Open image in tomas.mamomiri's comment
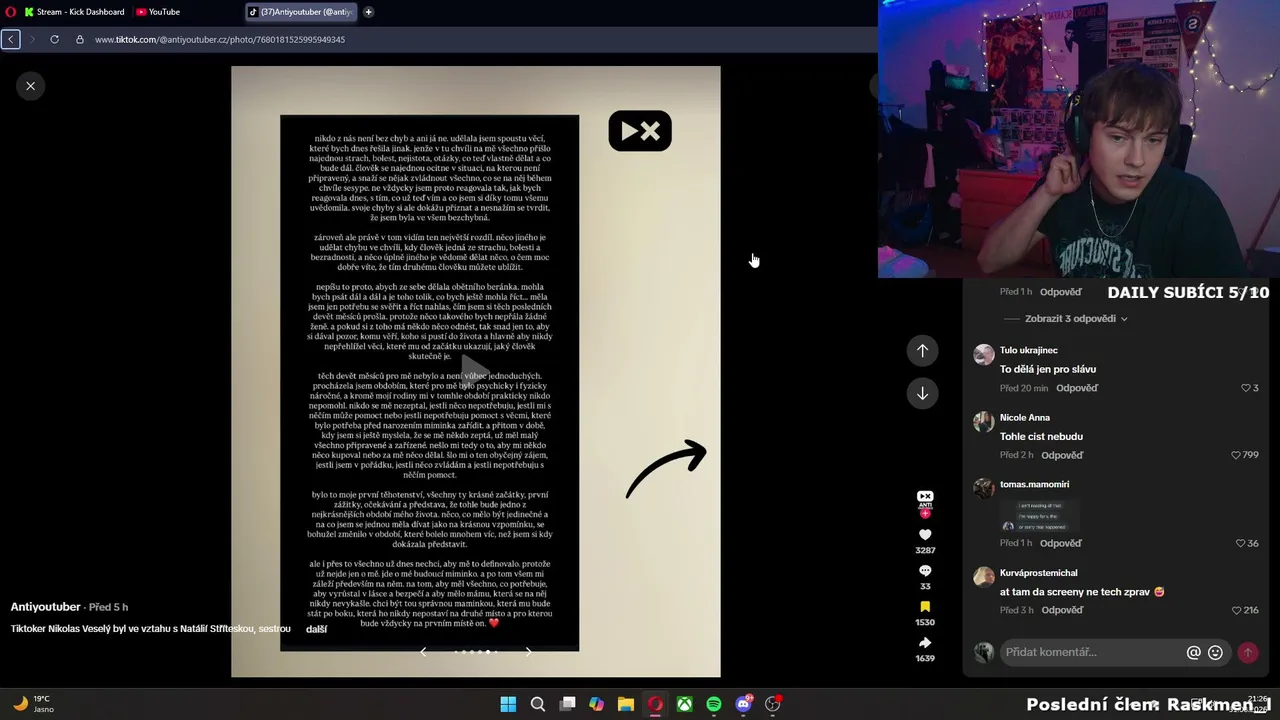 point(1042,514)
